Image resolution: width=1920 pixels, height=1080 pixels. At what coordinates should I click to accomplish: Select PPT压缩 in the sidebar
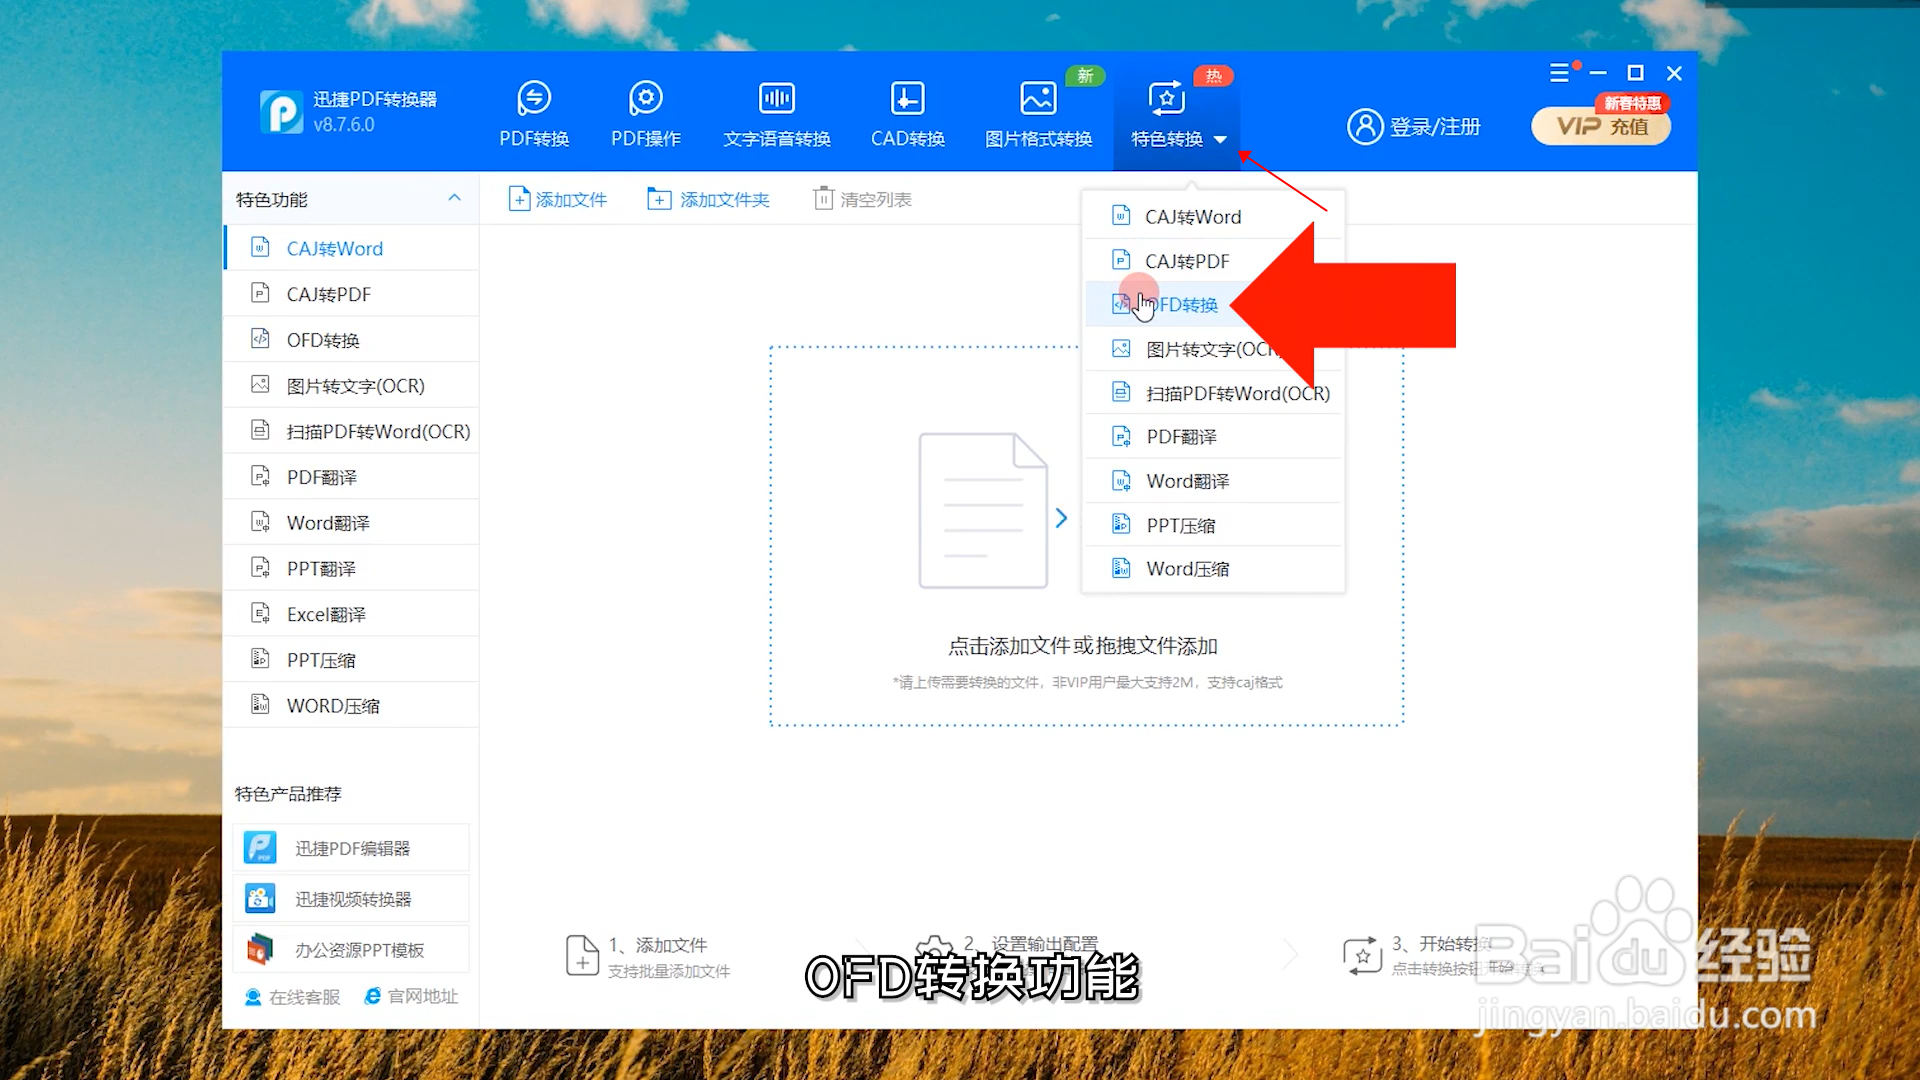coord(351,660)
